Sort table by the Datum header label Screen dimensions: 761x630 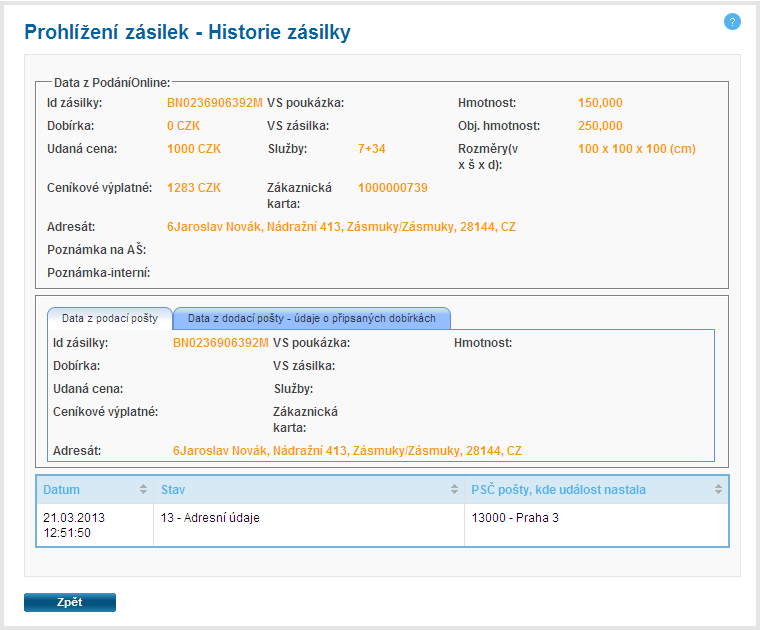pyautogui.click(x=62, y=490)
